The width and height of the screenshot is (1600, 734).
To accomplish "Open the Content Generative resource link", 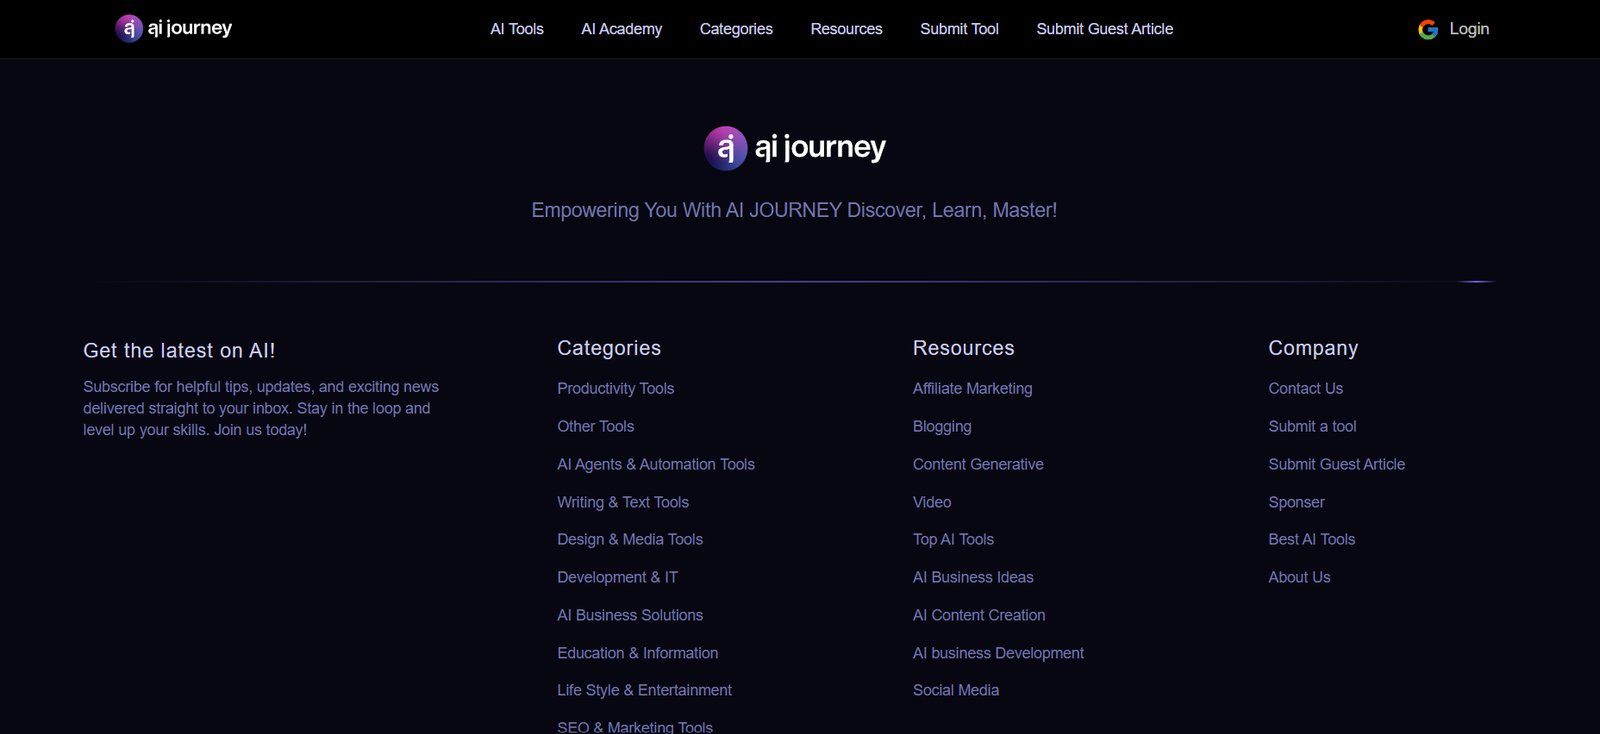I will point(978,464).
